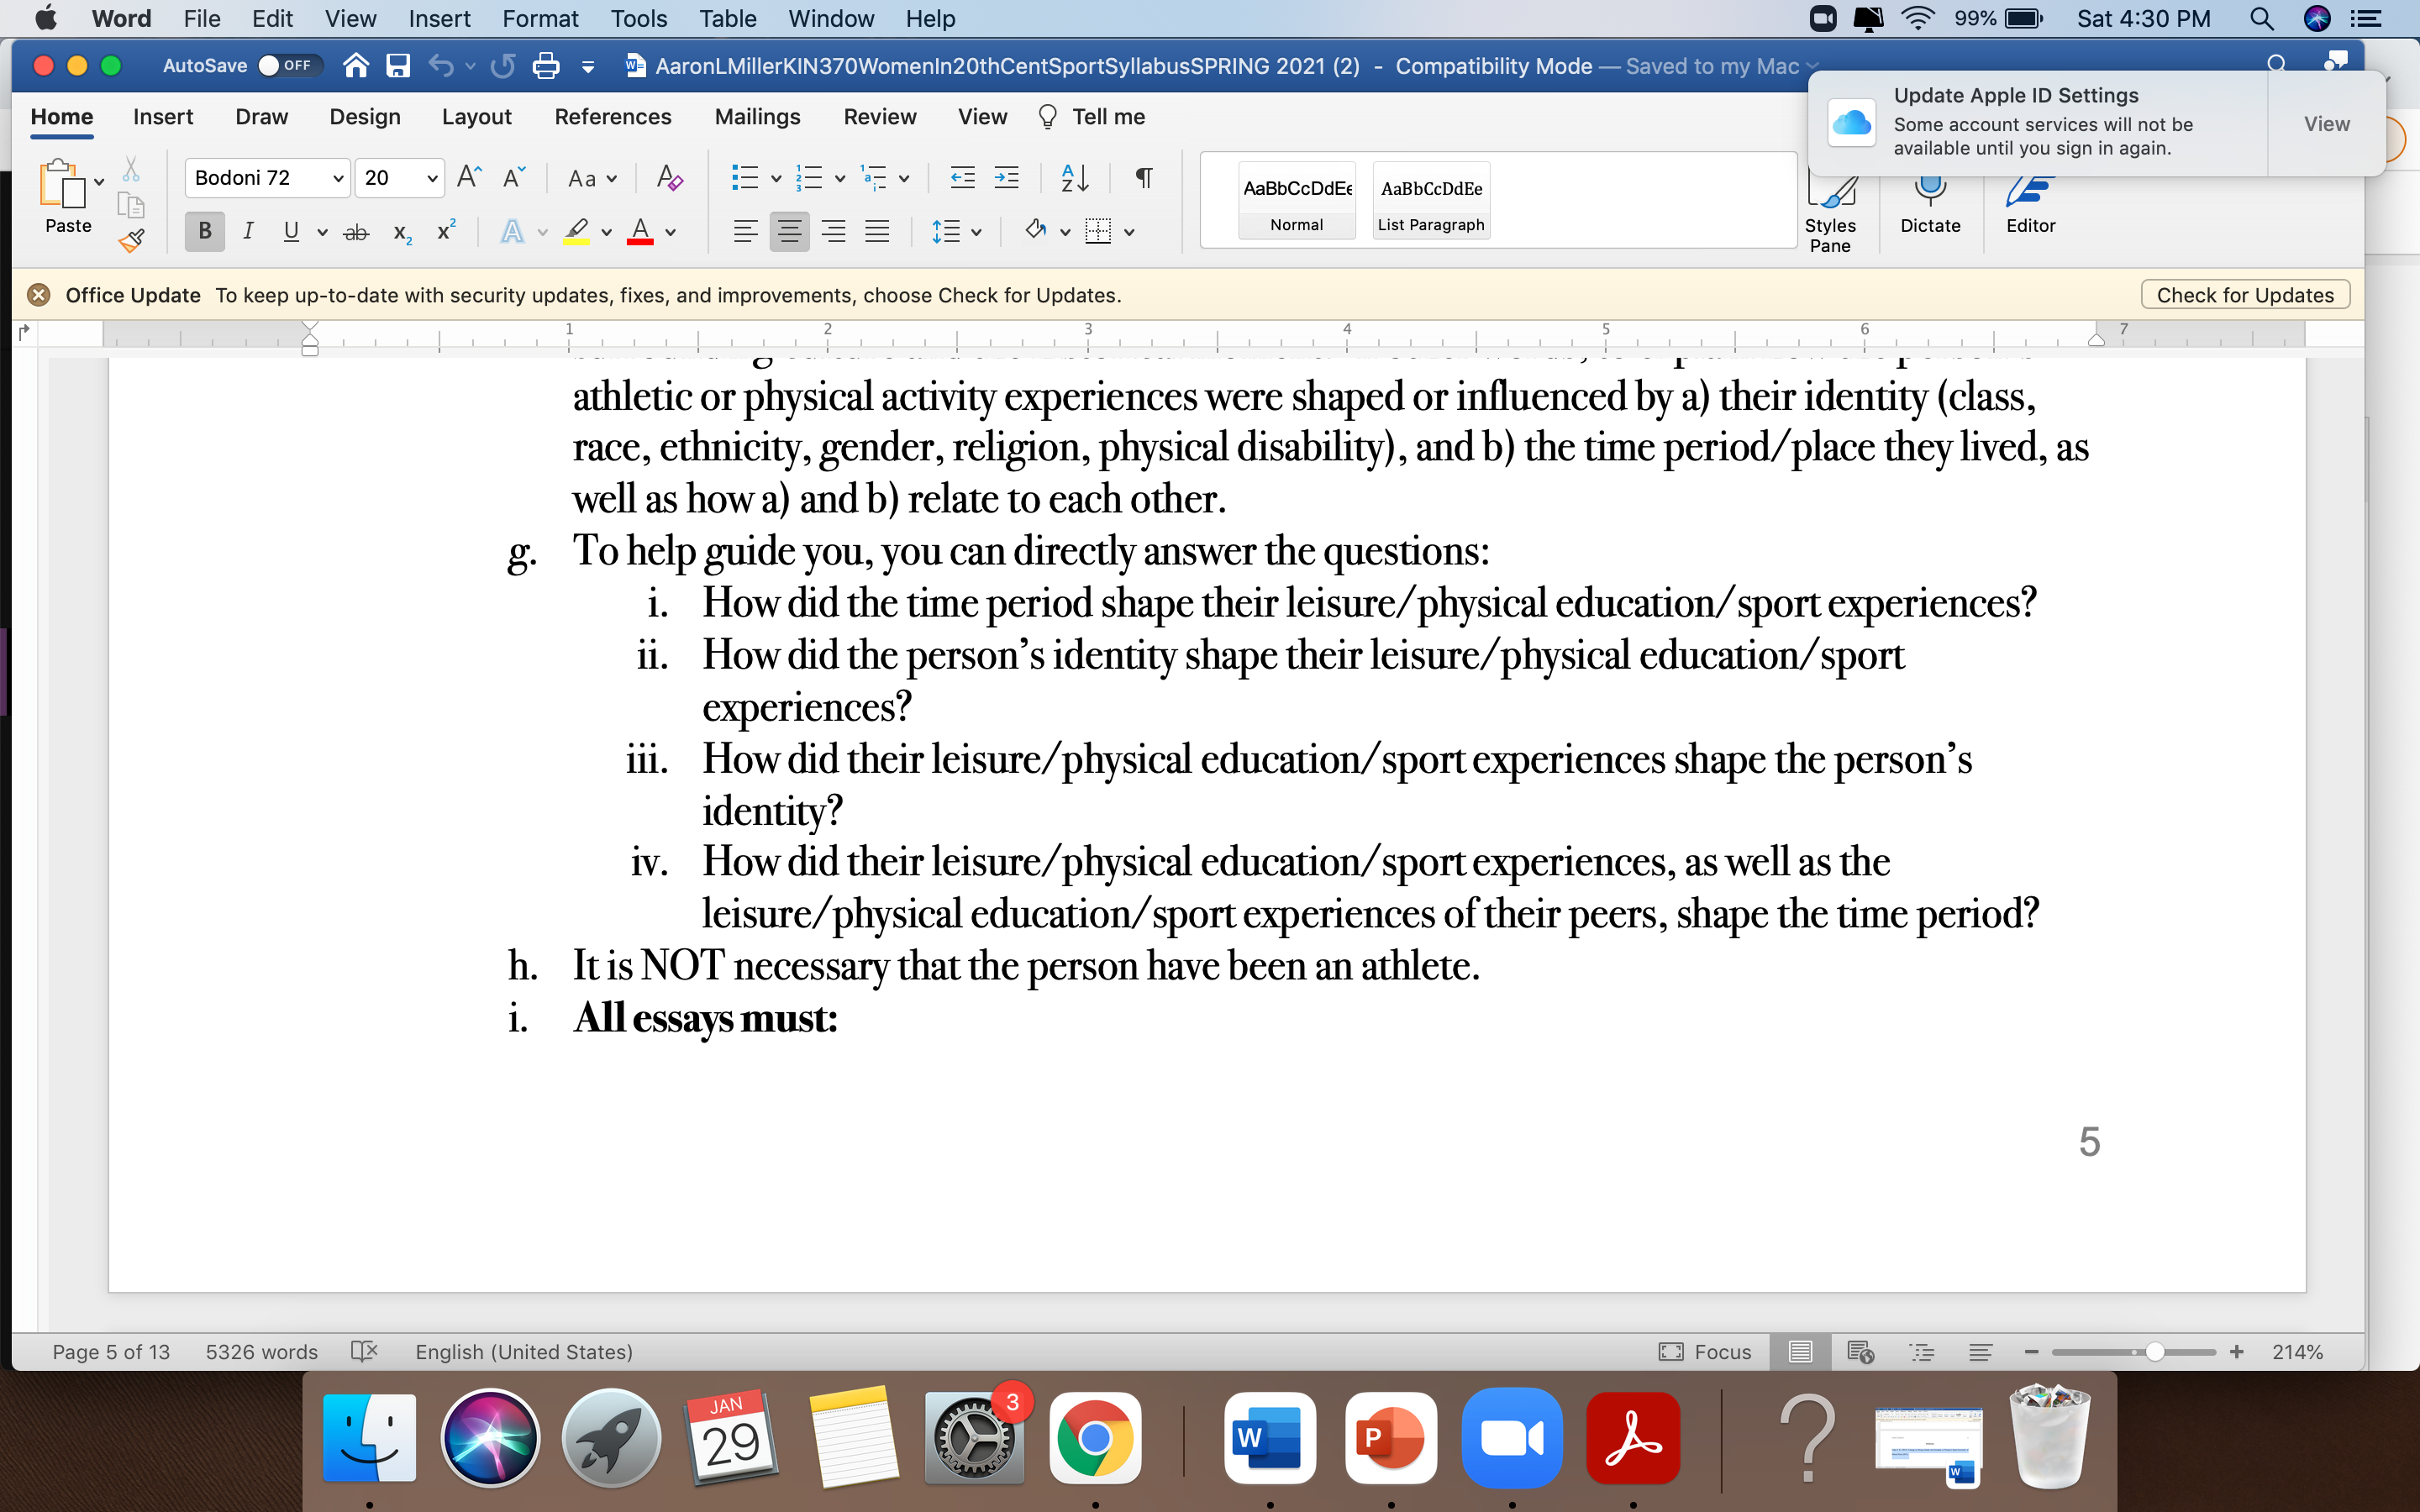Decrease font size with the small A icon
This screenshot has width=2420, height=1512.
[x=514, y=178]
